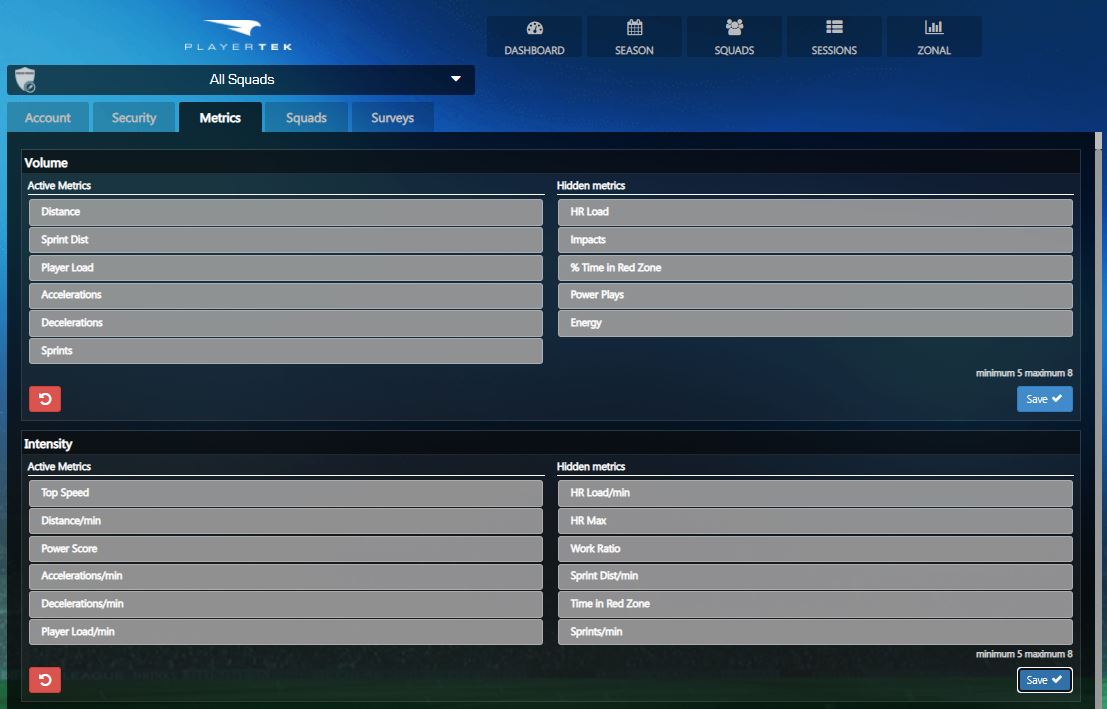Screen dimensions: 1107x709
Task: Save the Volume metrics selection
Action: (x=1044, y=399)
